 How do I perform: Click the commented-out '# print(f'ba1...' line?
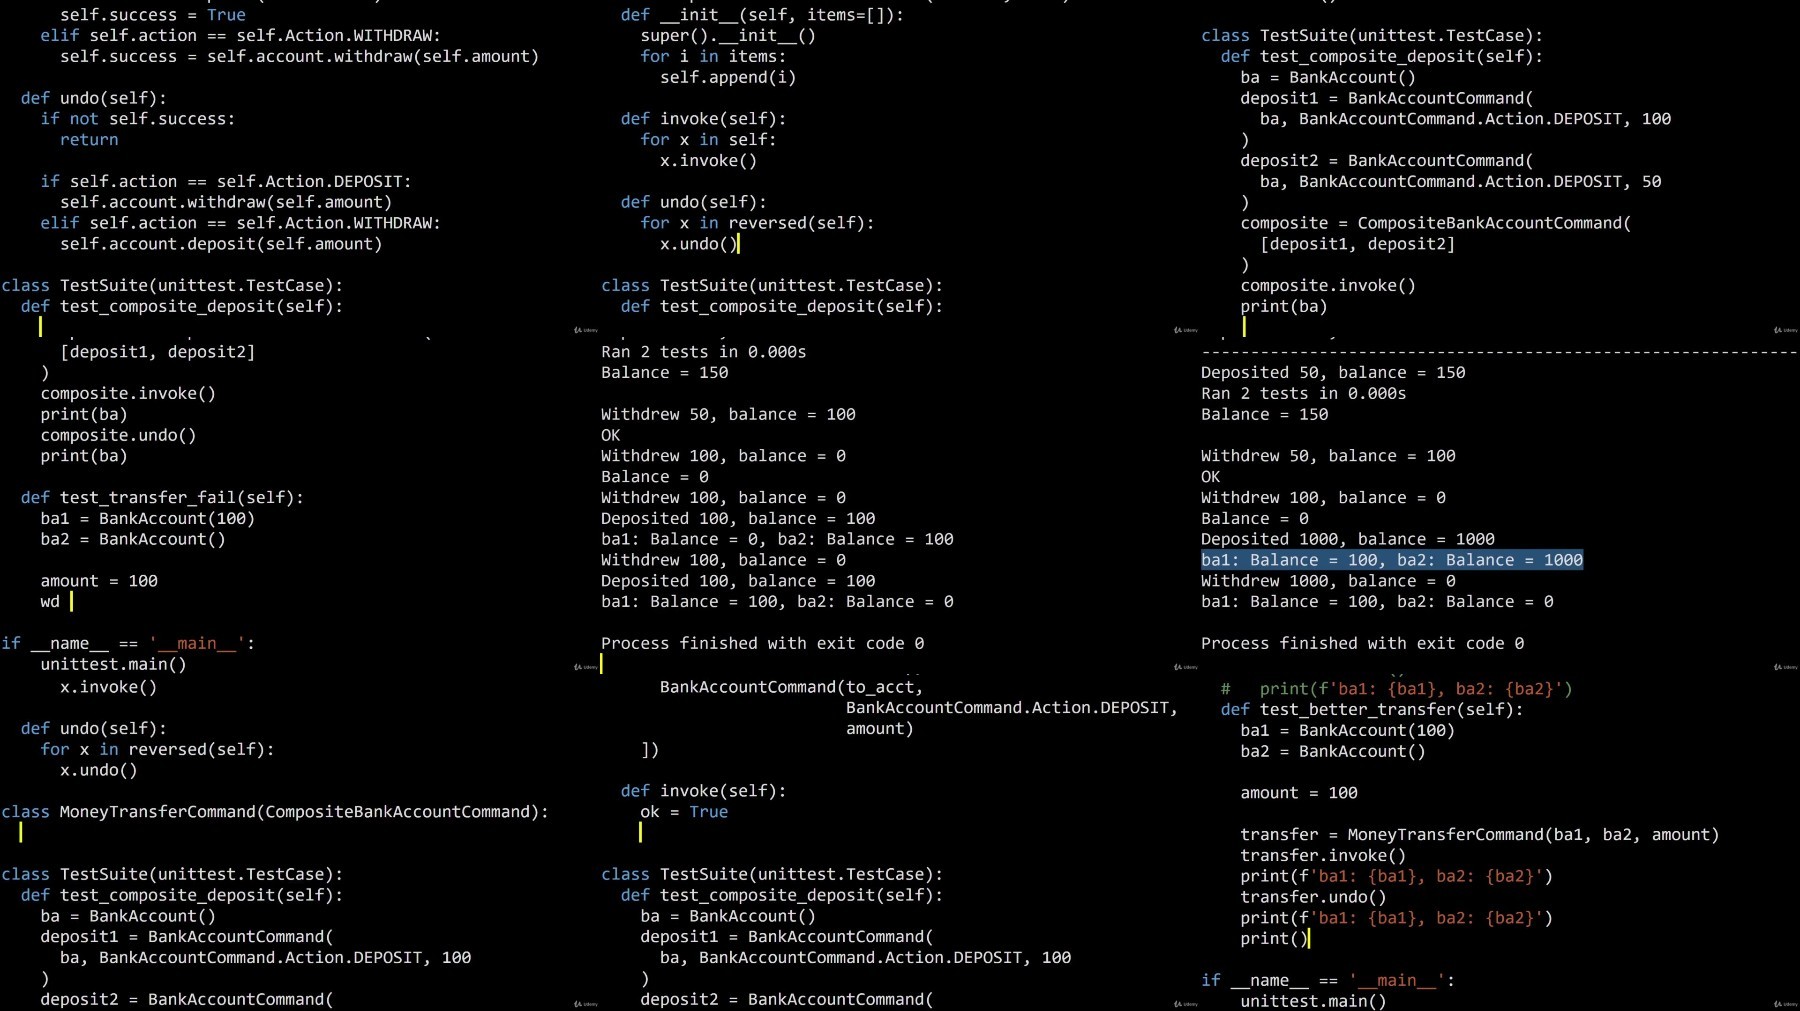pos(1397,689)
